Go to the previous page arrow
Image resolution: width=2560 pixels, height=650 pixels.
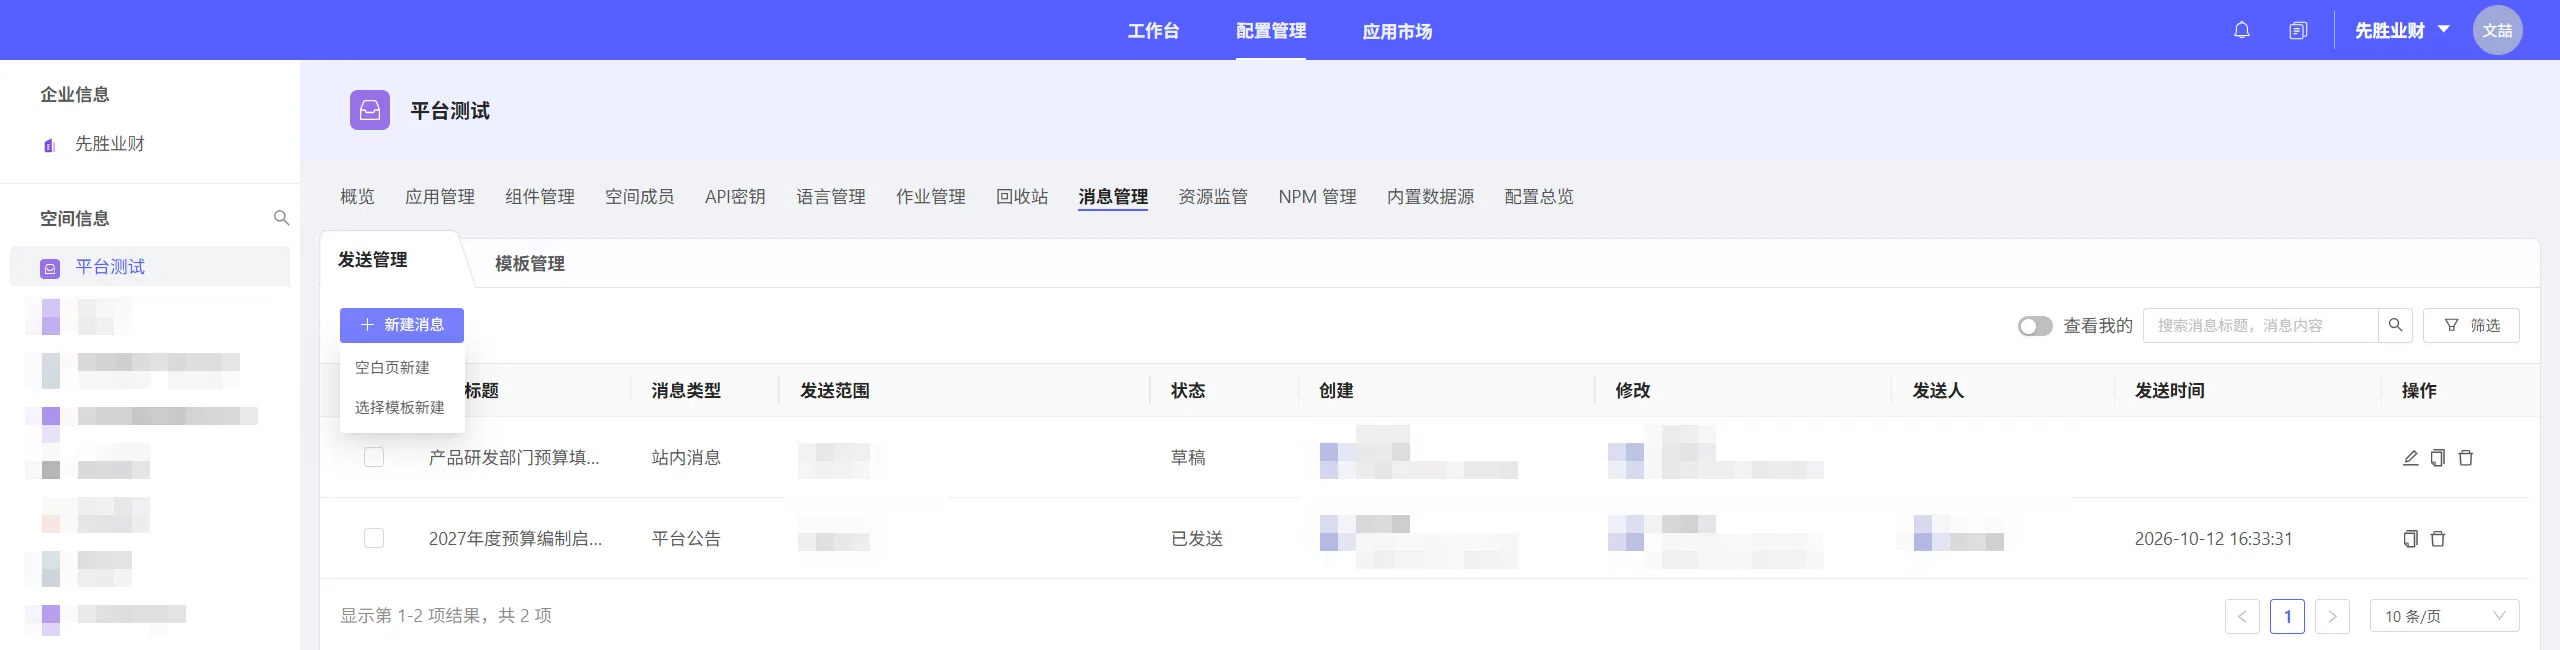pyautogui.click(x=2242, y=616)
